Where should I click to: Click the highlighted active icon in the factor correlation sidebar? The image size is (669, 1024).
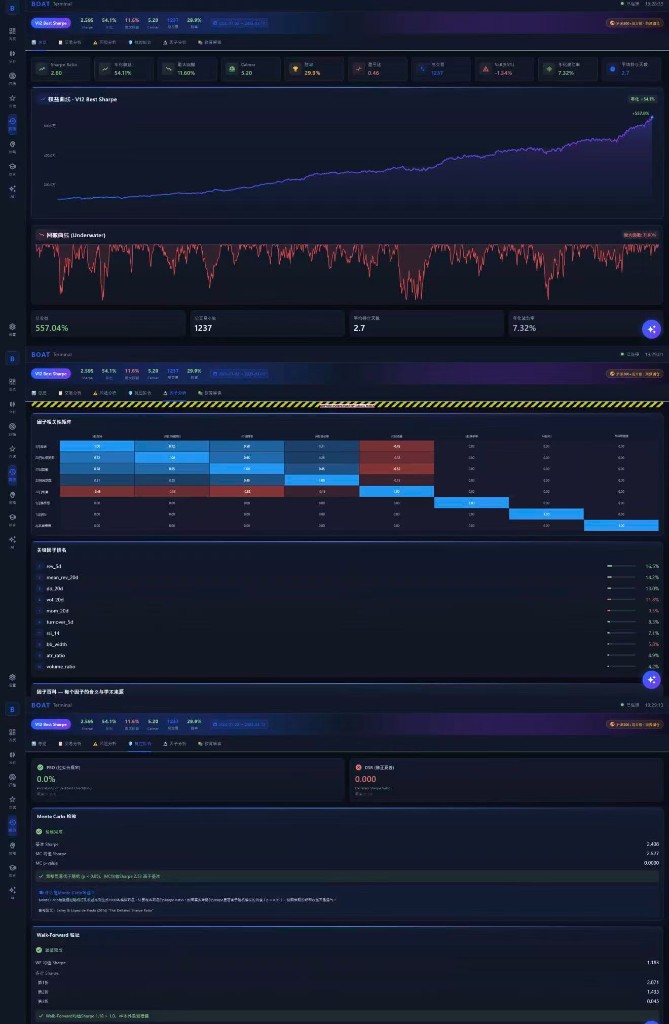[x=12, y=474]
